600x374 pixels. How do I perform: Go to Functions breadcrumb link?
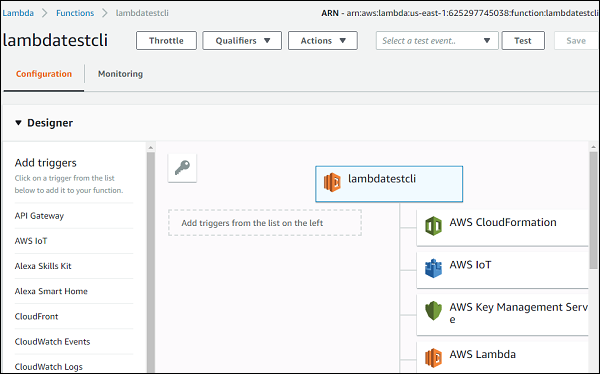[75, 13]
